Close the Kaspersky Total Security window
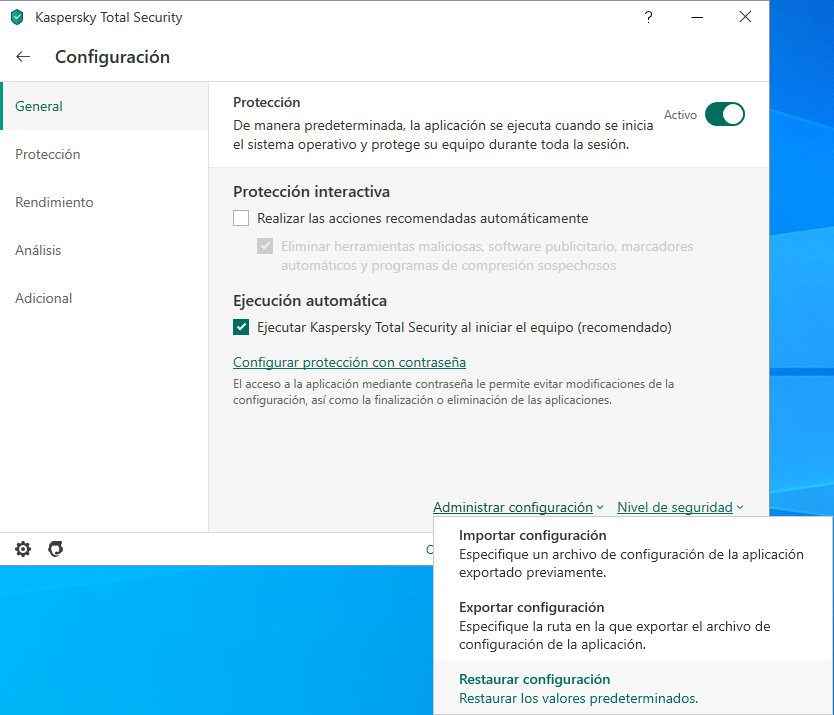834x715 pixels. pos(745,17)
